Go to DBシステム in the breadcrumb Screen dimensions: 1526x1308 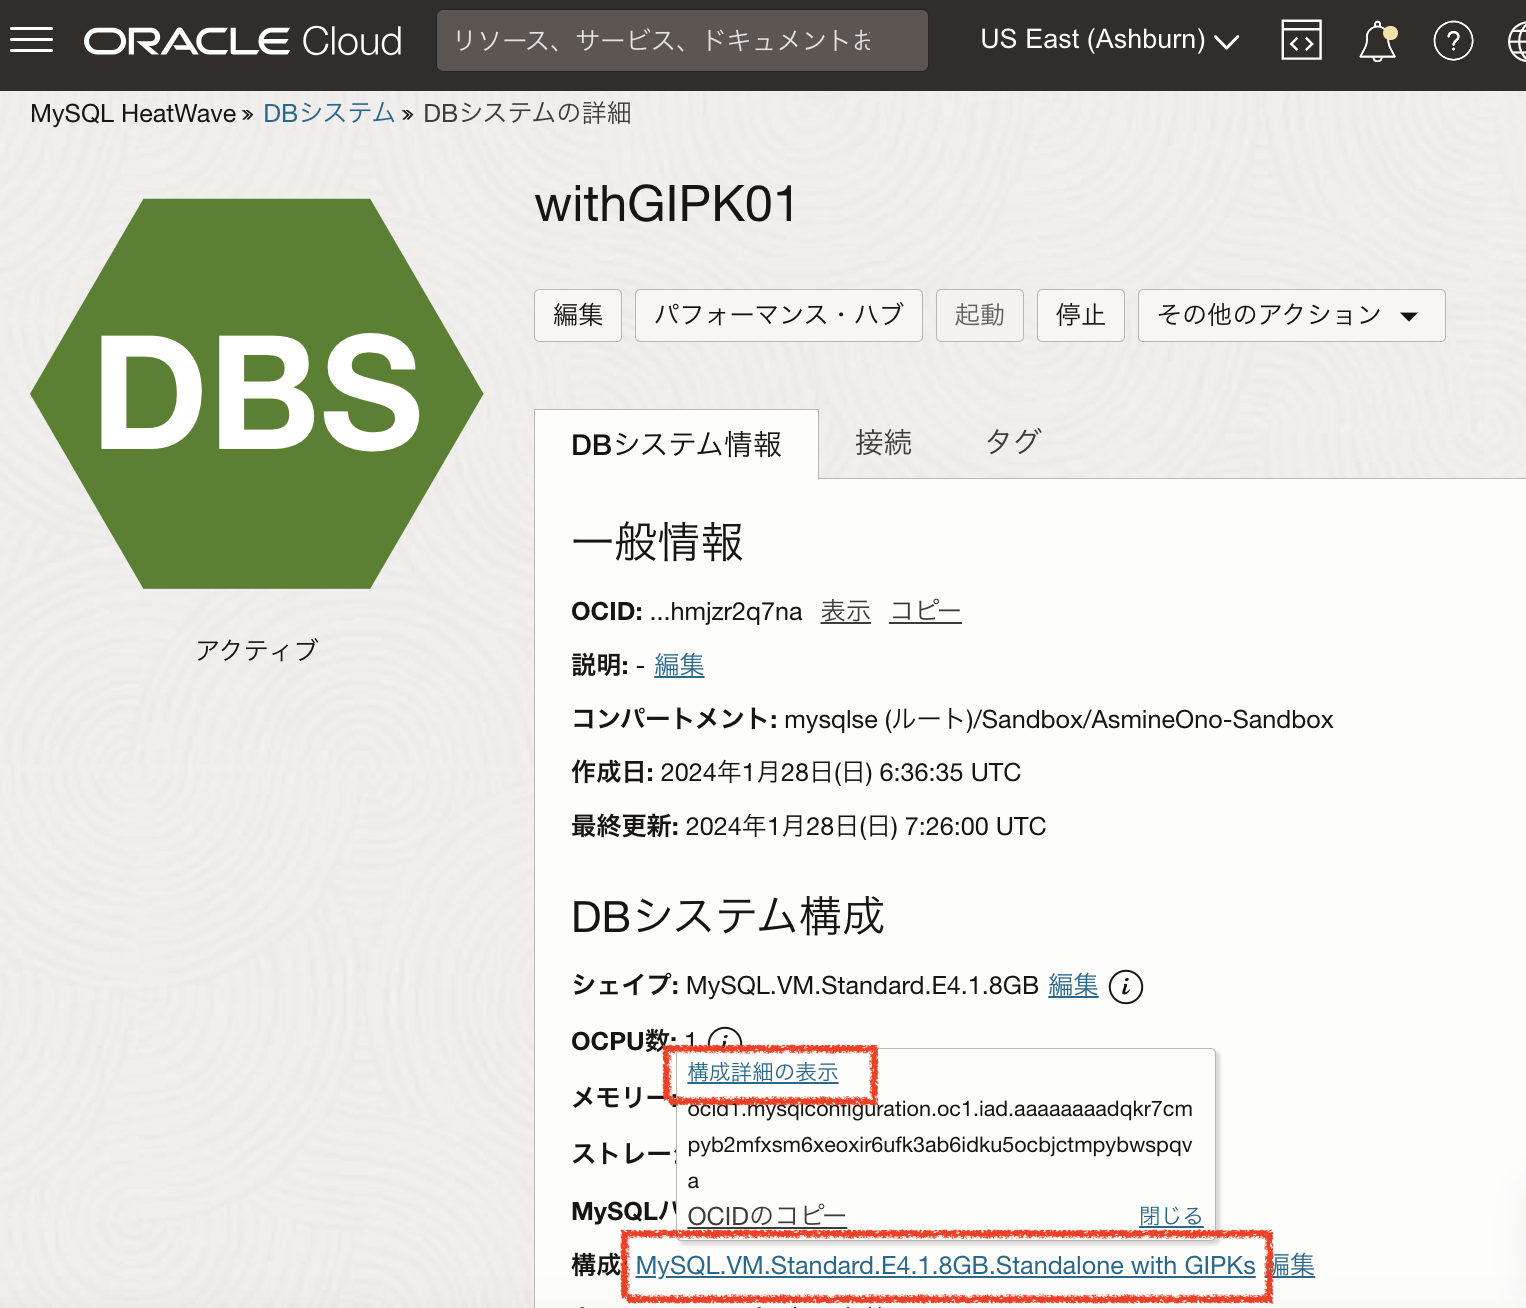[x=329, y=113]
